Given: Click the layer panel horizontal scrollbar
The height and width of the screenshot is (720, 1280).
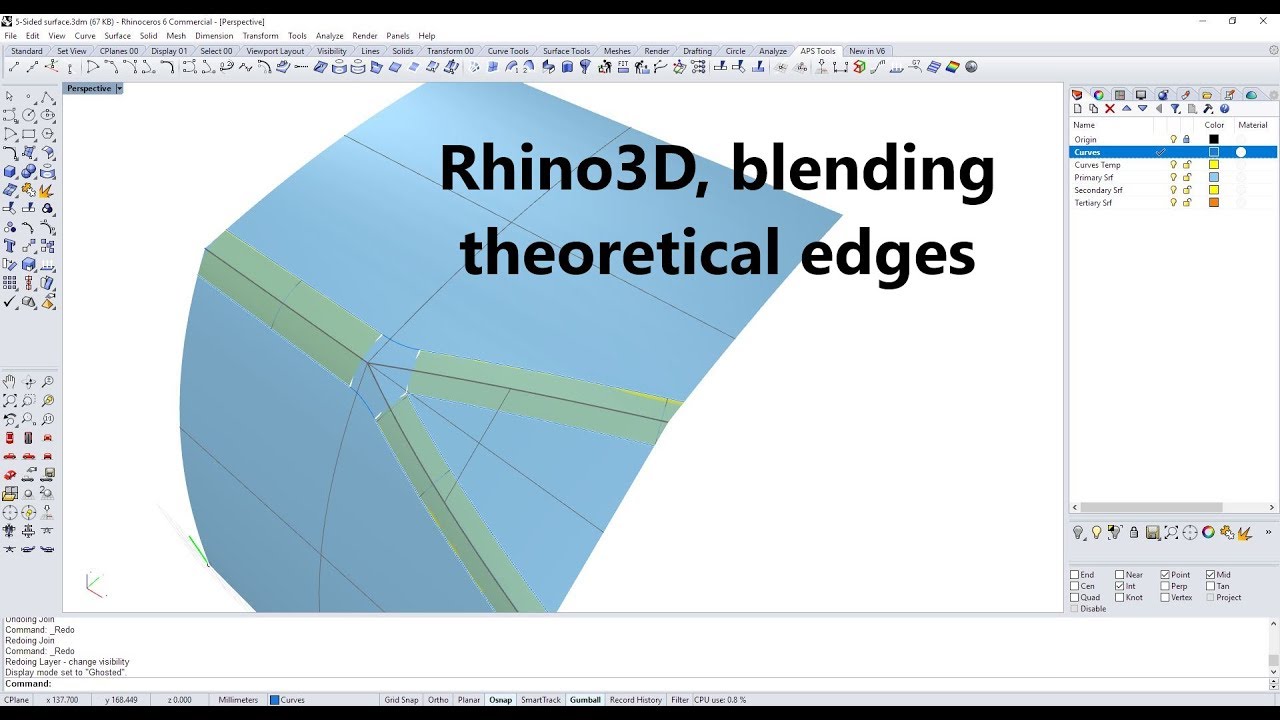Looking at the screenshot, I should (x=1151, y=507).
